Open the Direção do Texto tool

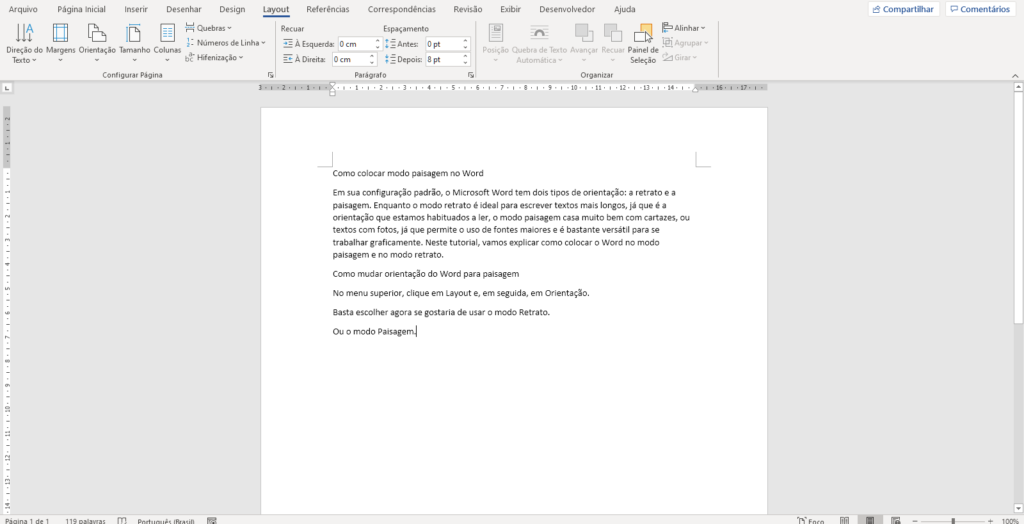[24, 43]
